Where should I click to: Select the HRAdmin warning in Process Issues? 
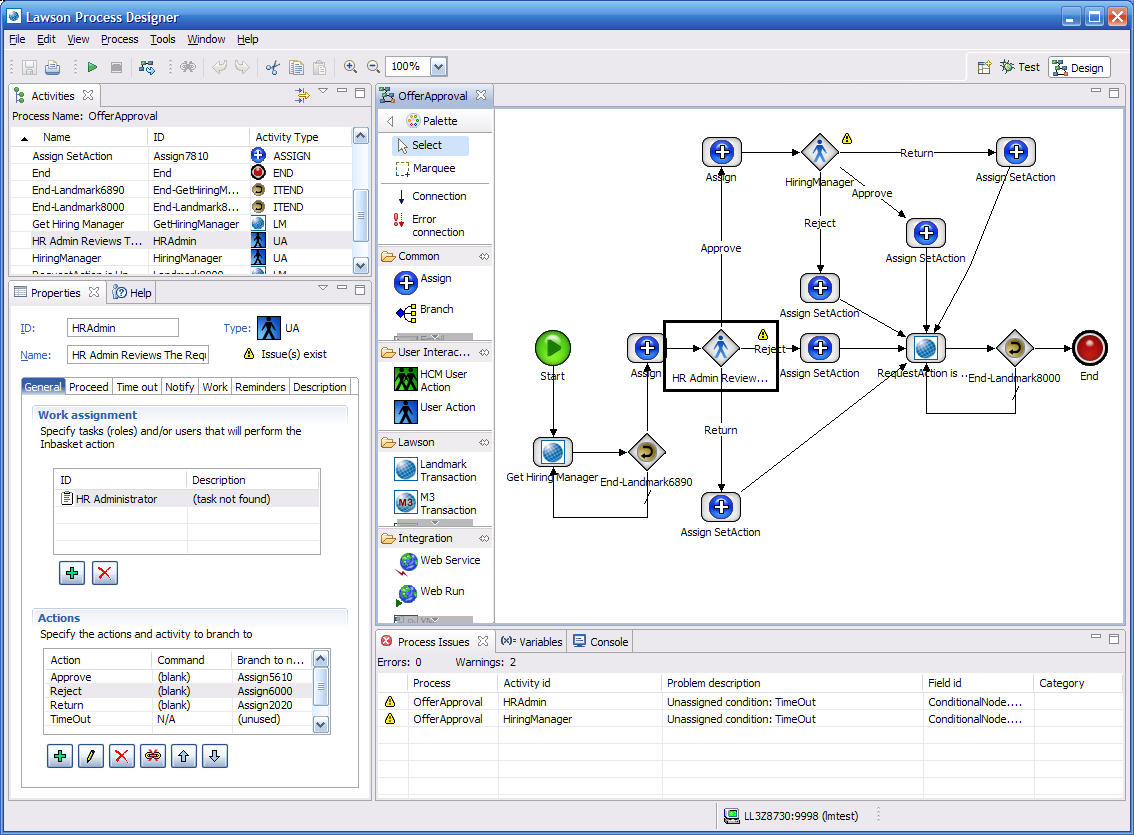point(749,702)
